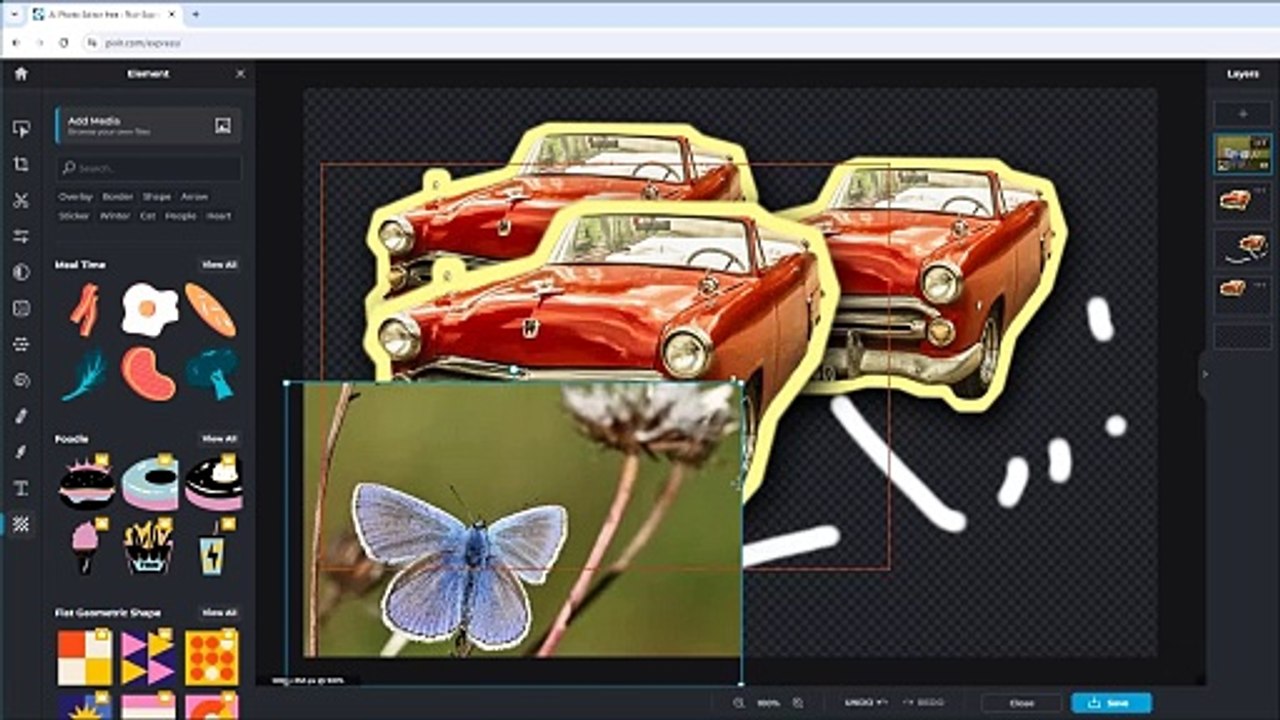Add the blue donut Foodie sticker

tap(150, 484)
